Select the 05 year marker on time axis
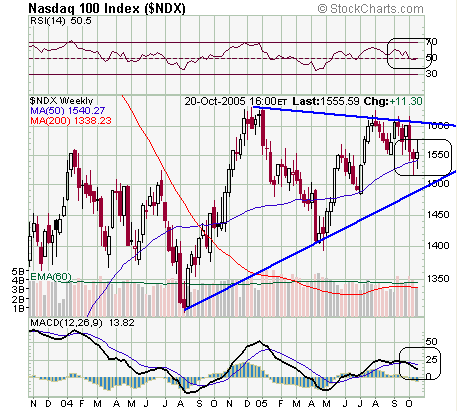Viewport: 457px width, 411px height. [x=262, y=404]
